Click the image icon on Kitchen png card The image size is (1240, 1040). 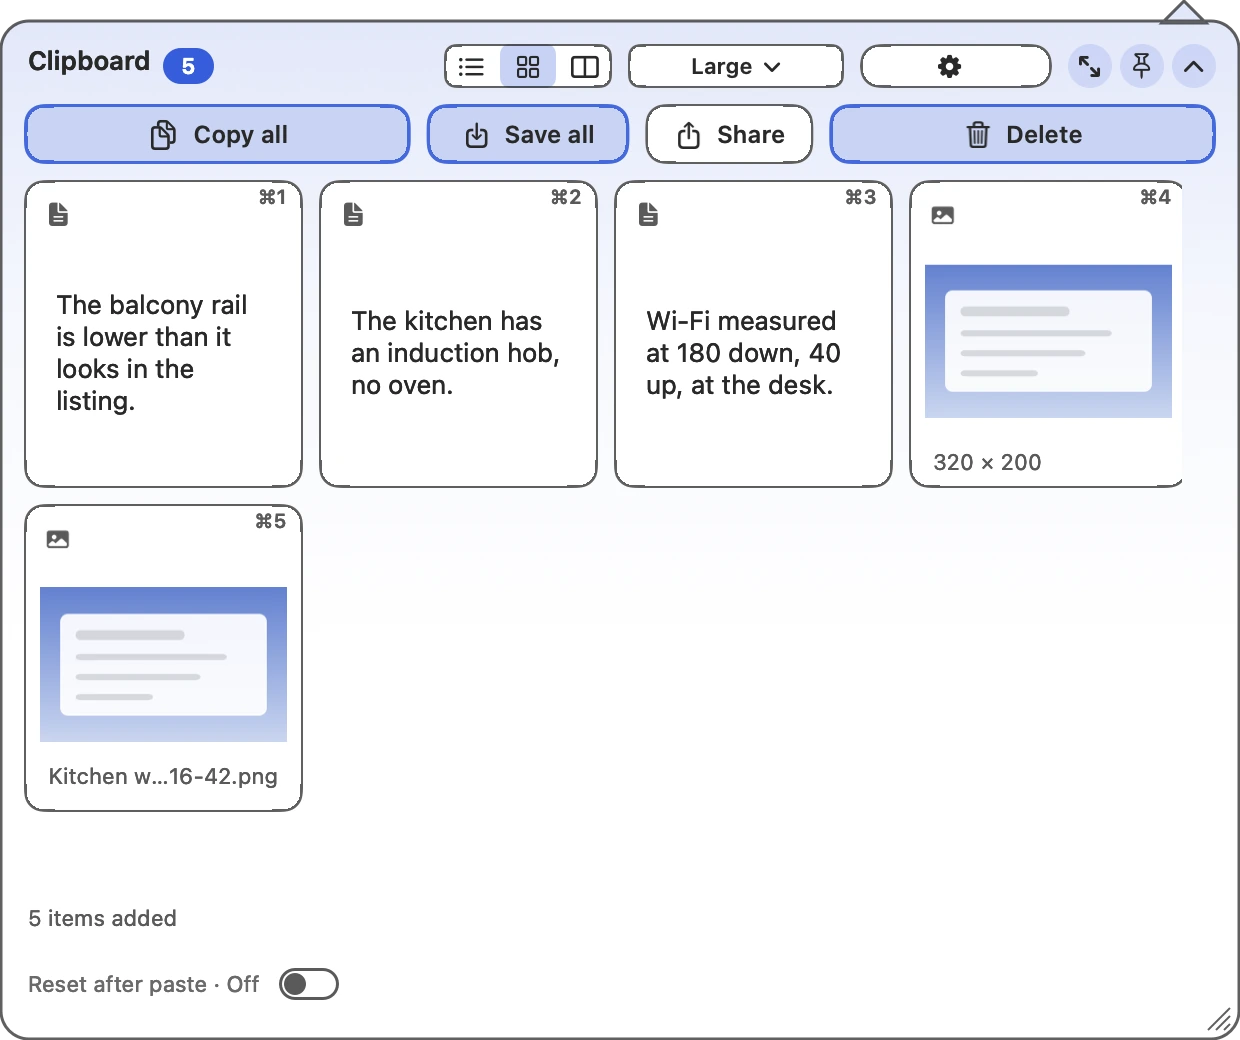click(x=58, y=539)
